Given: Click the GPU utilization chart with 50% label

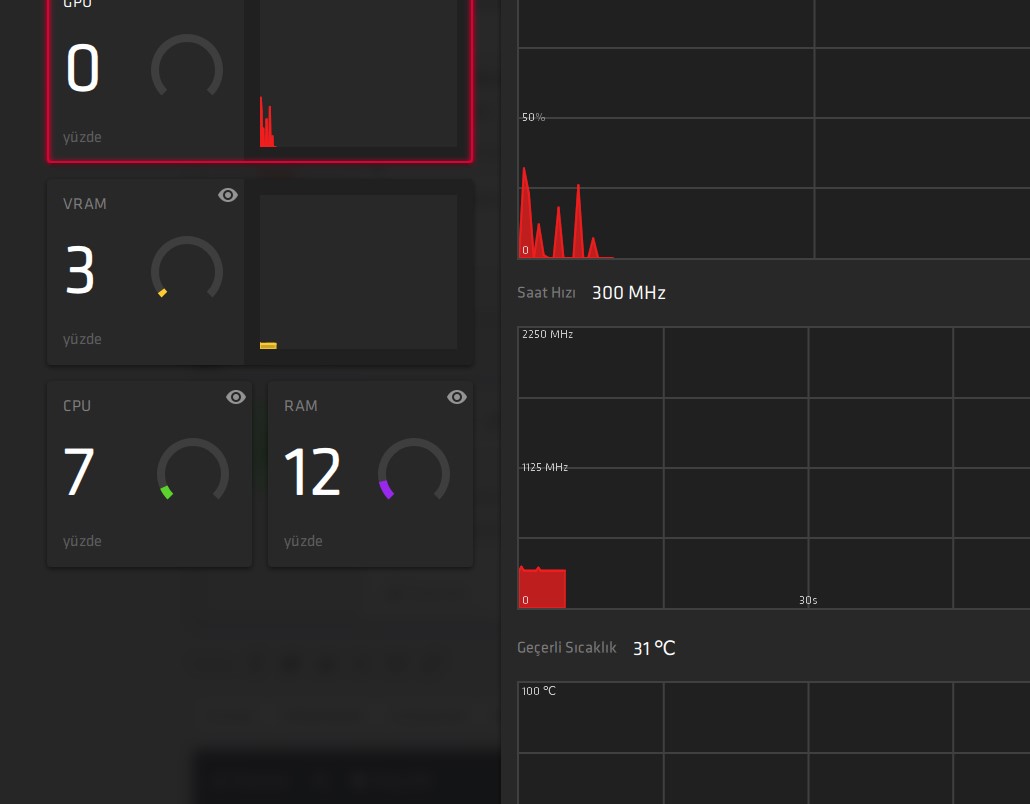Looking at the screenshot, I should click(x=774, y=129).
